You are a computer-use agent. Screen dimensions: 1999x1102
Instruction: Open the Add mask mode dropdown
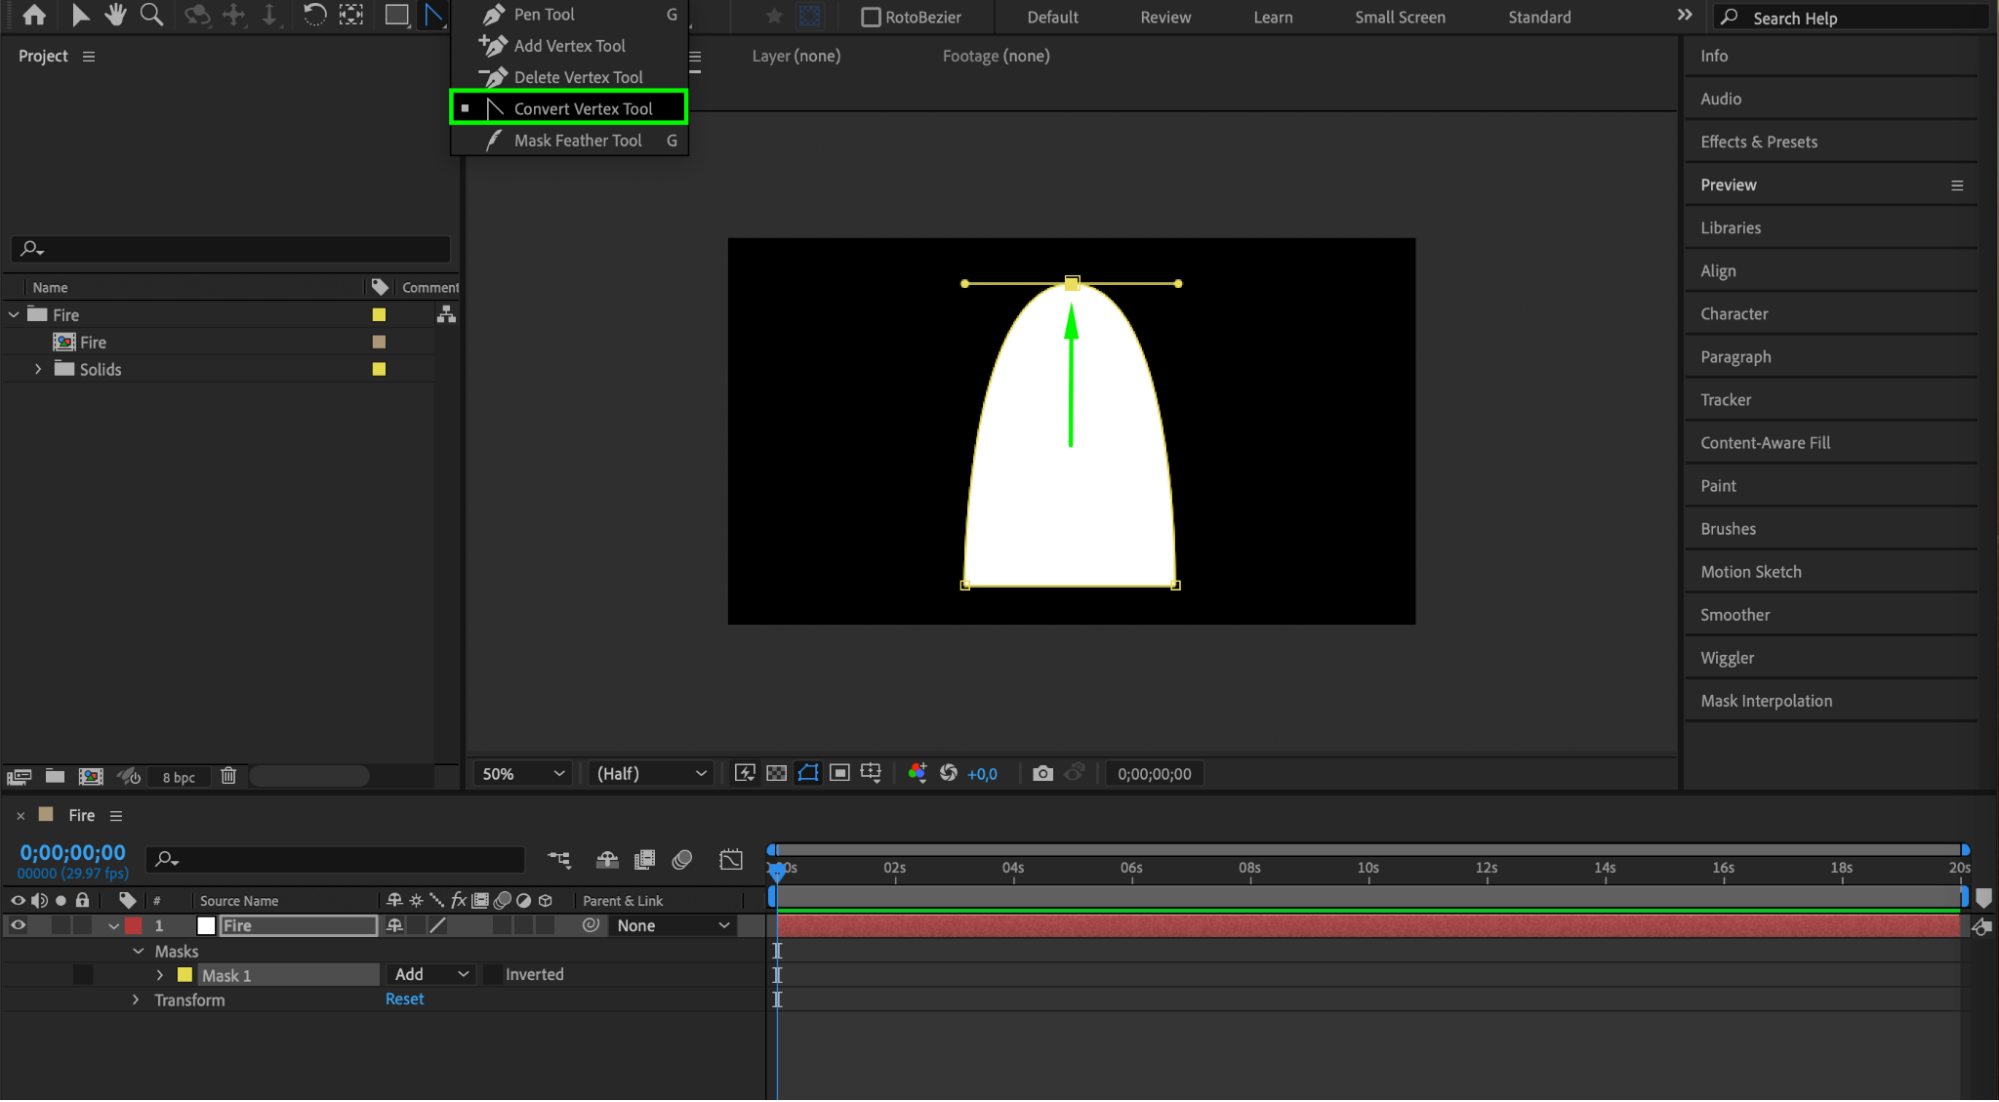pyautogui.click(x=431, y=974)
